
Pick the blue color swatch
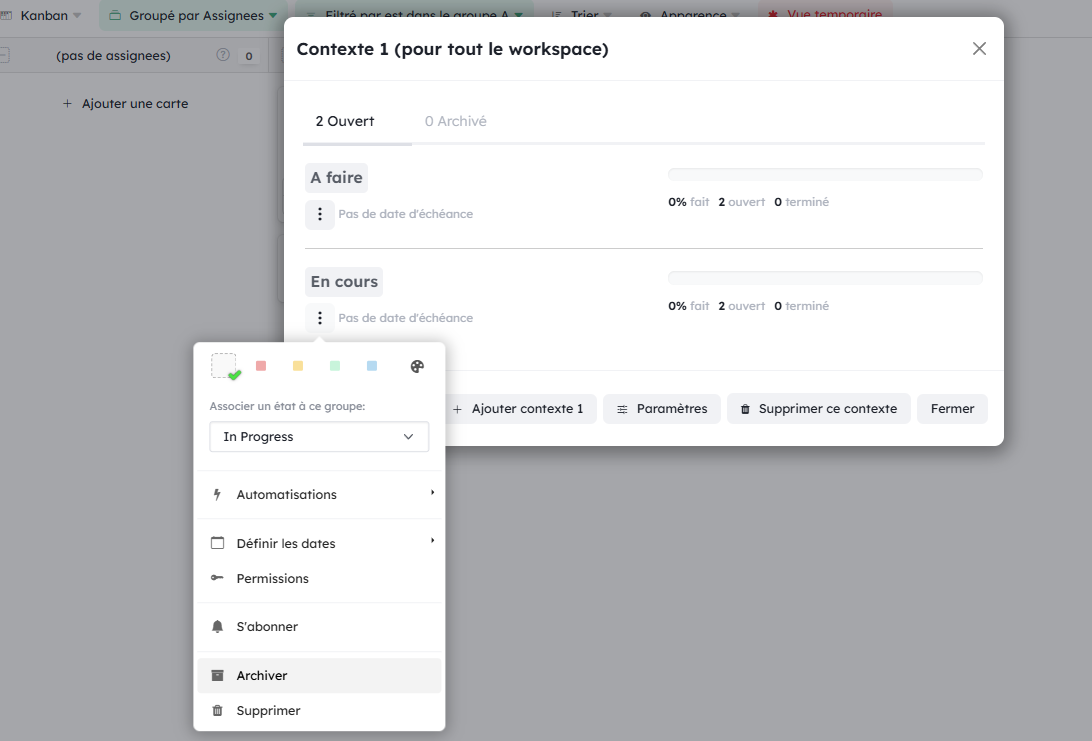pos(372,366)
